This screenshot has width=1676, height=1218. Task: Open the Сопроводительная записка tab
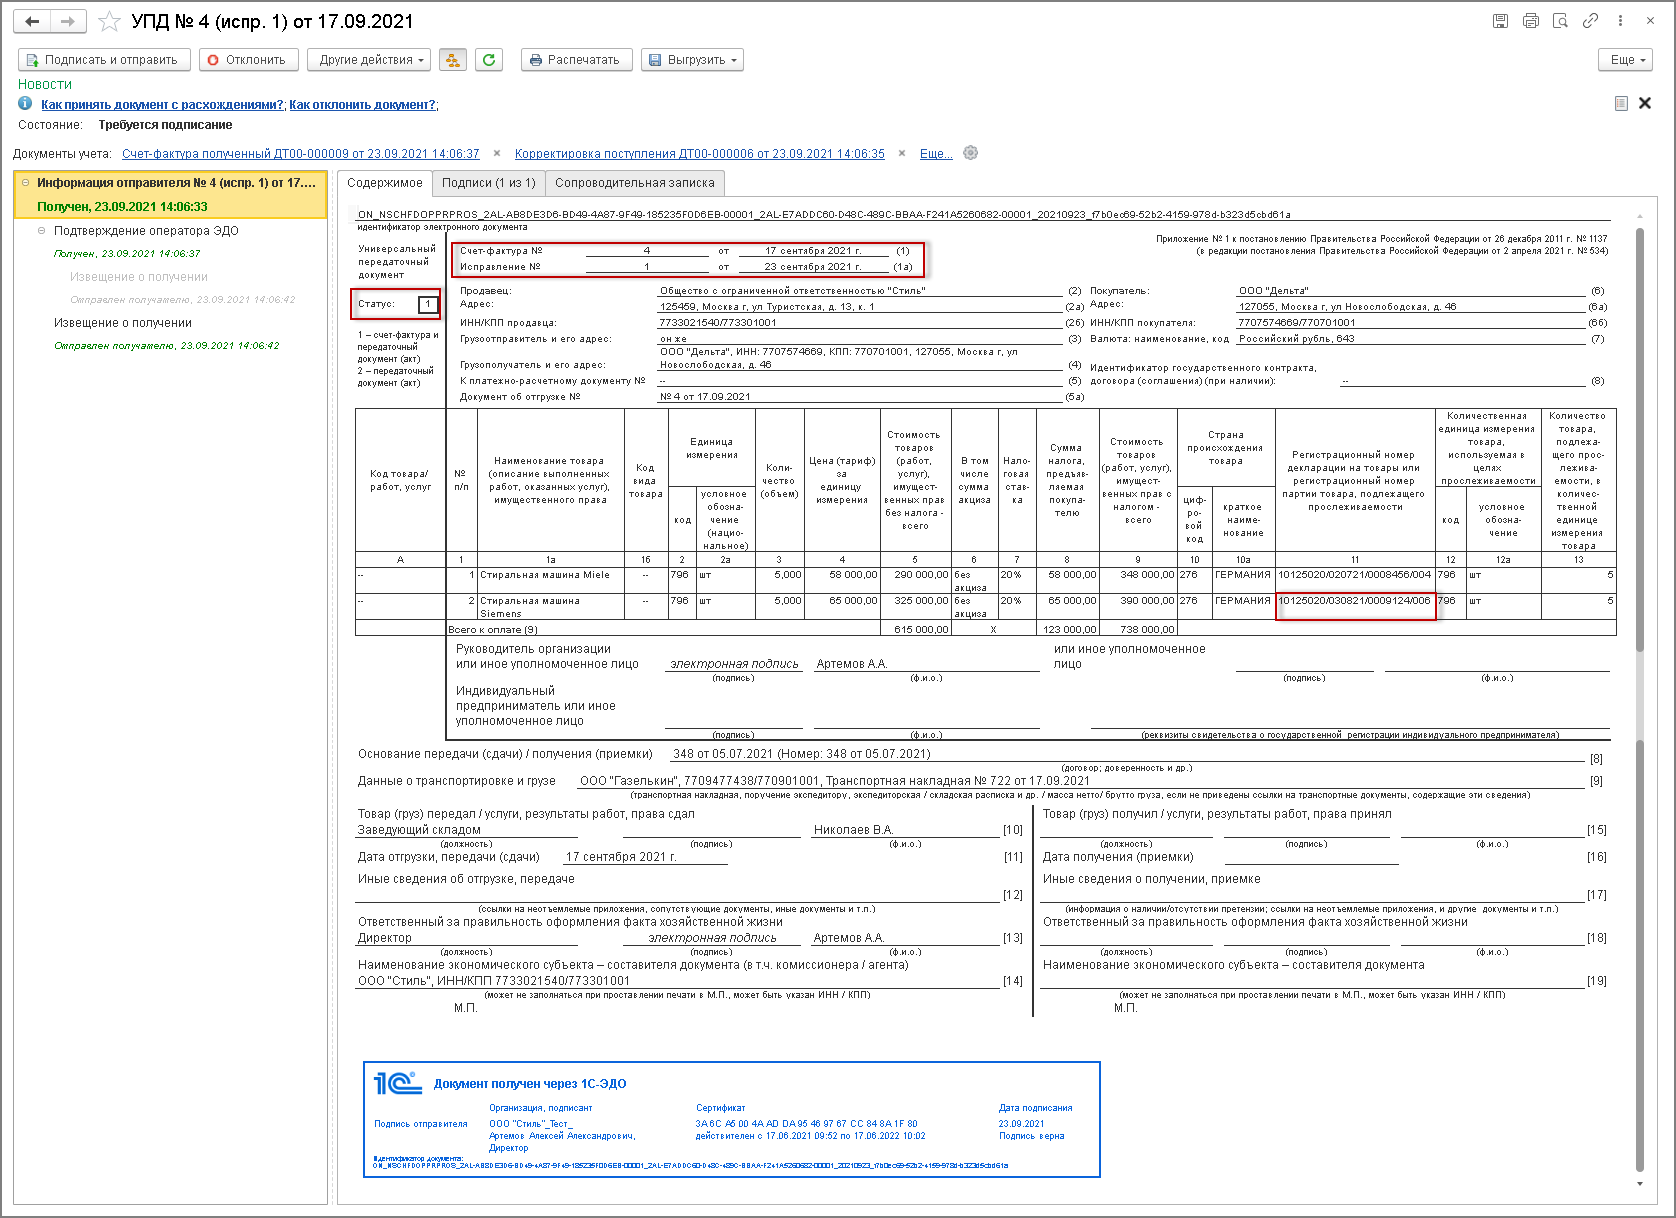point(635,183)
